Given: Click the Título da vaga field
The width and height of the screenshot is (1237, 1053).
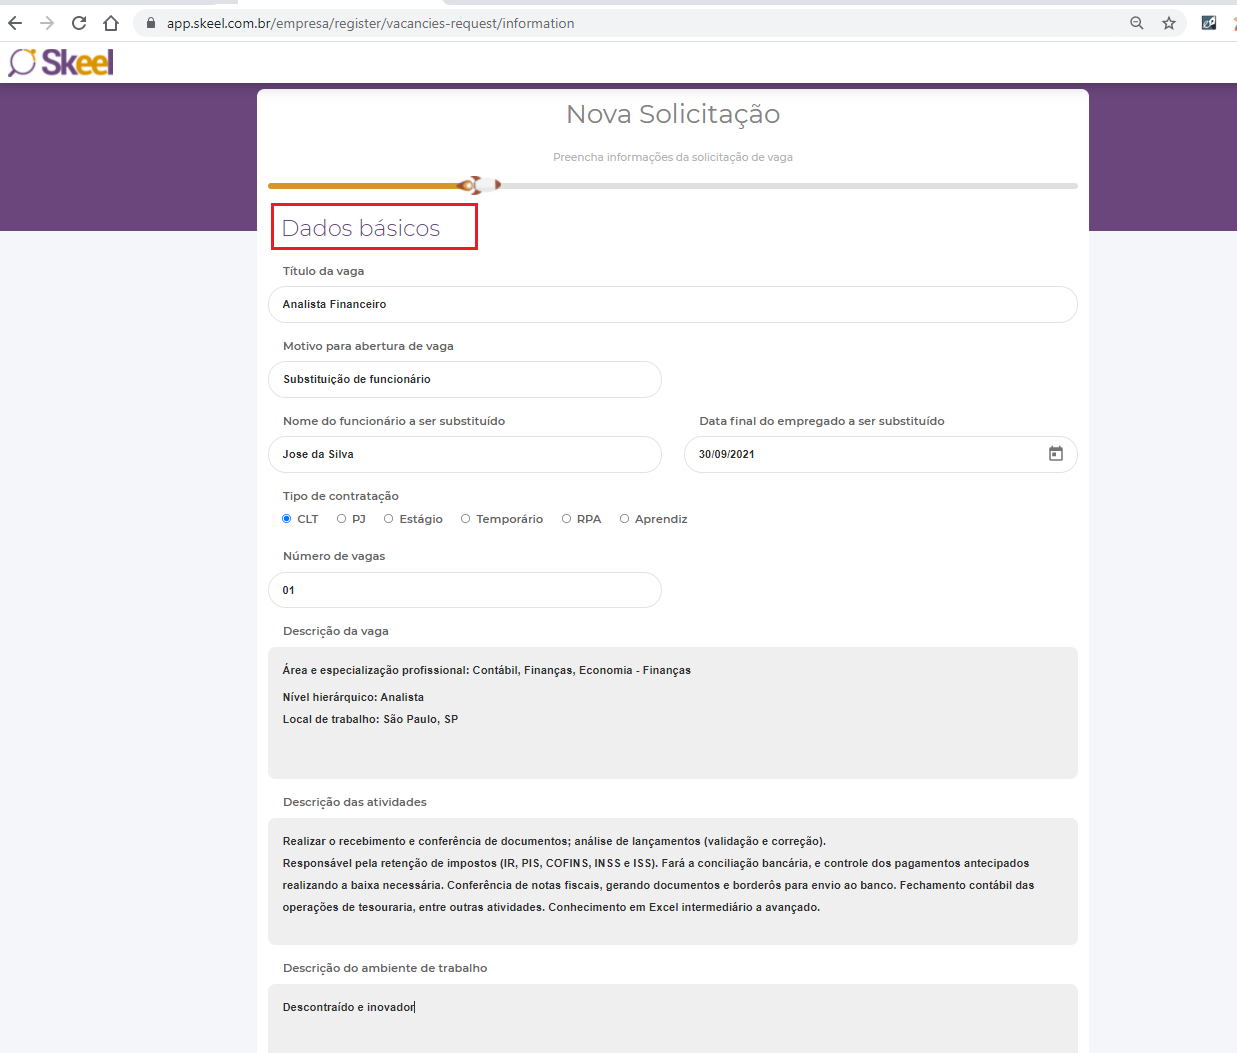Looking at the screenshot, I should (672, 305).
